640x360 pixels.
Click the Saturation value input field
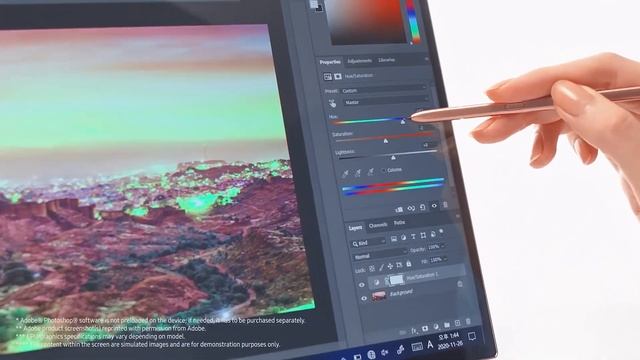[424, 128]
